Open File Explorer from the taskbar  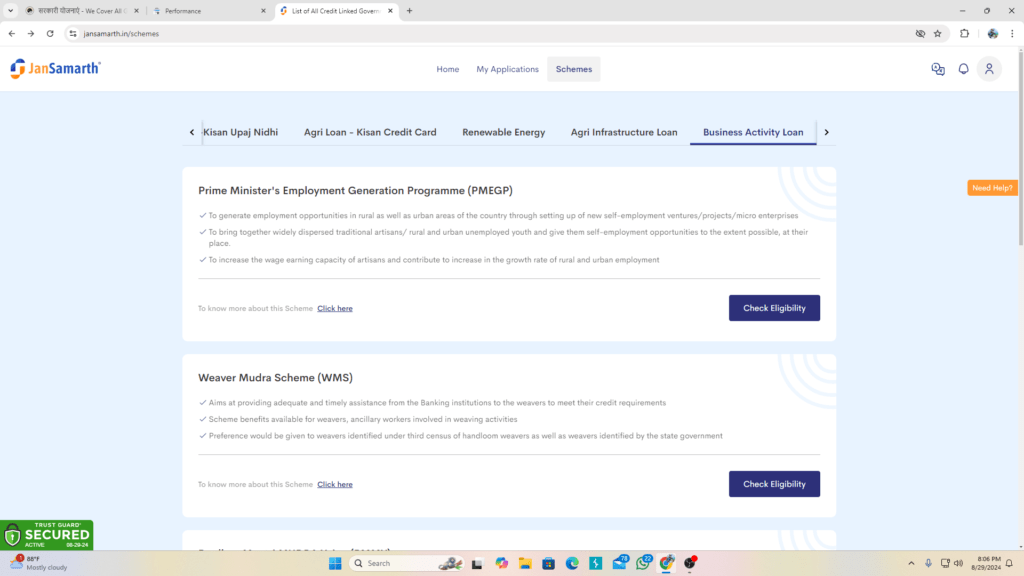coord(525,563)
